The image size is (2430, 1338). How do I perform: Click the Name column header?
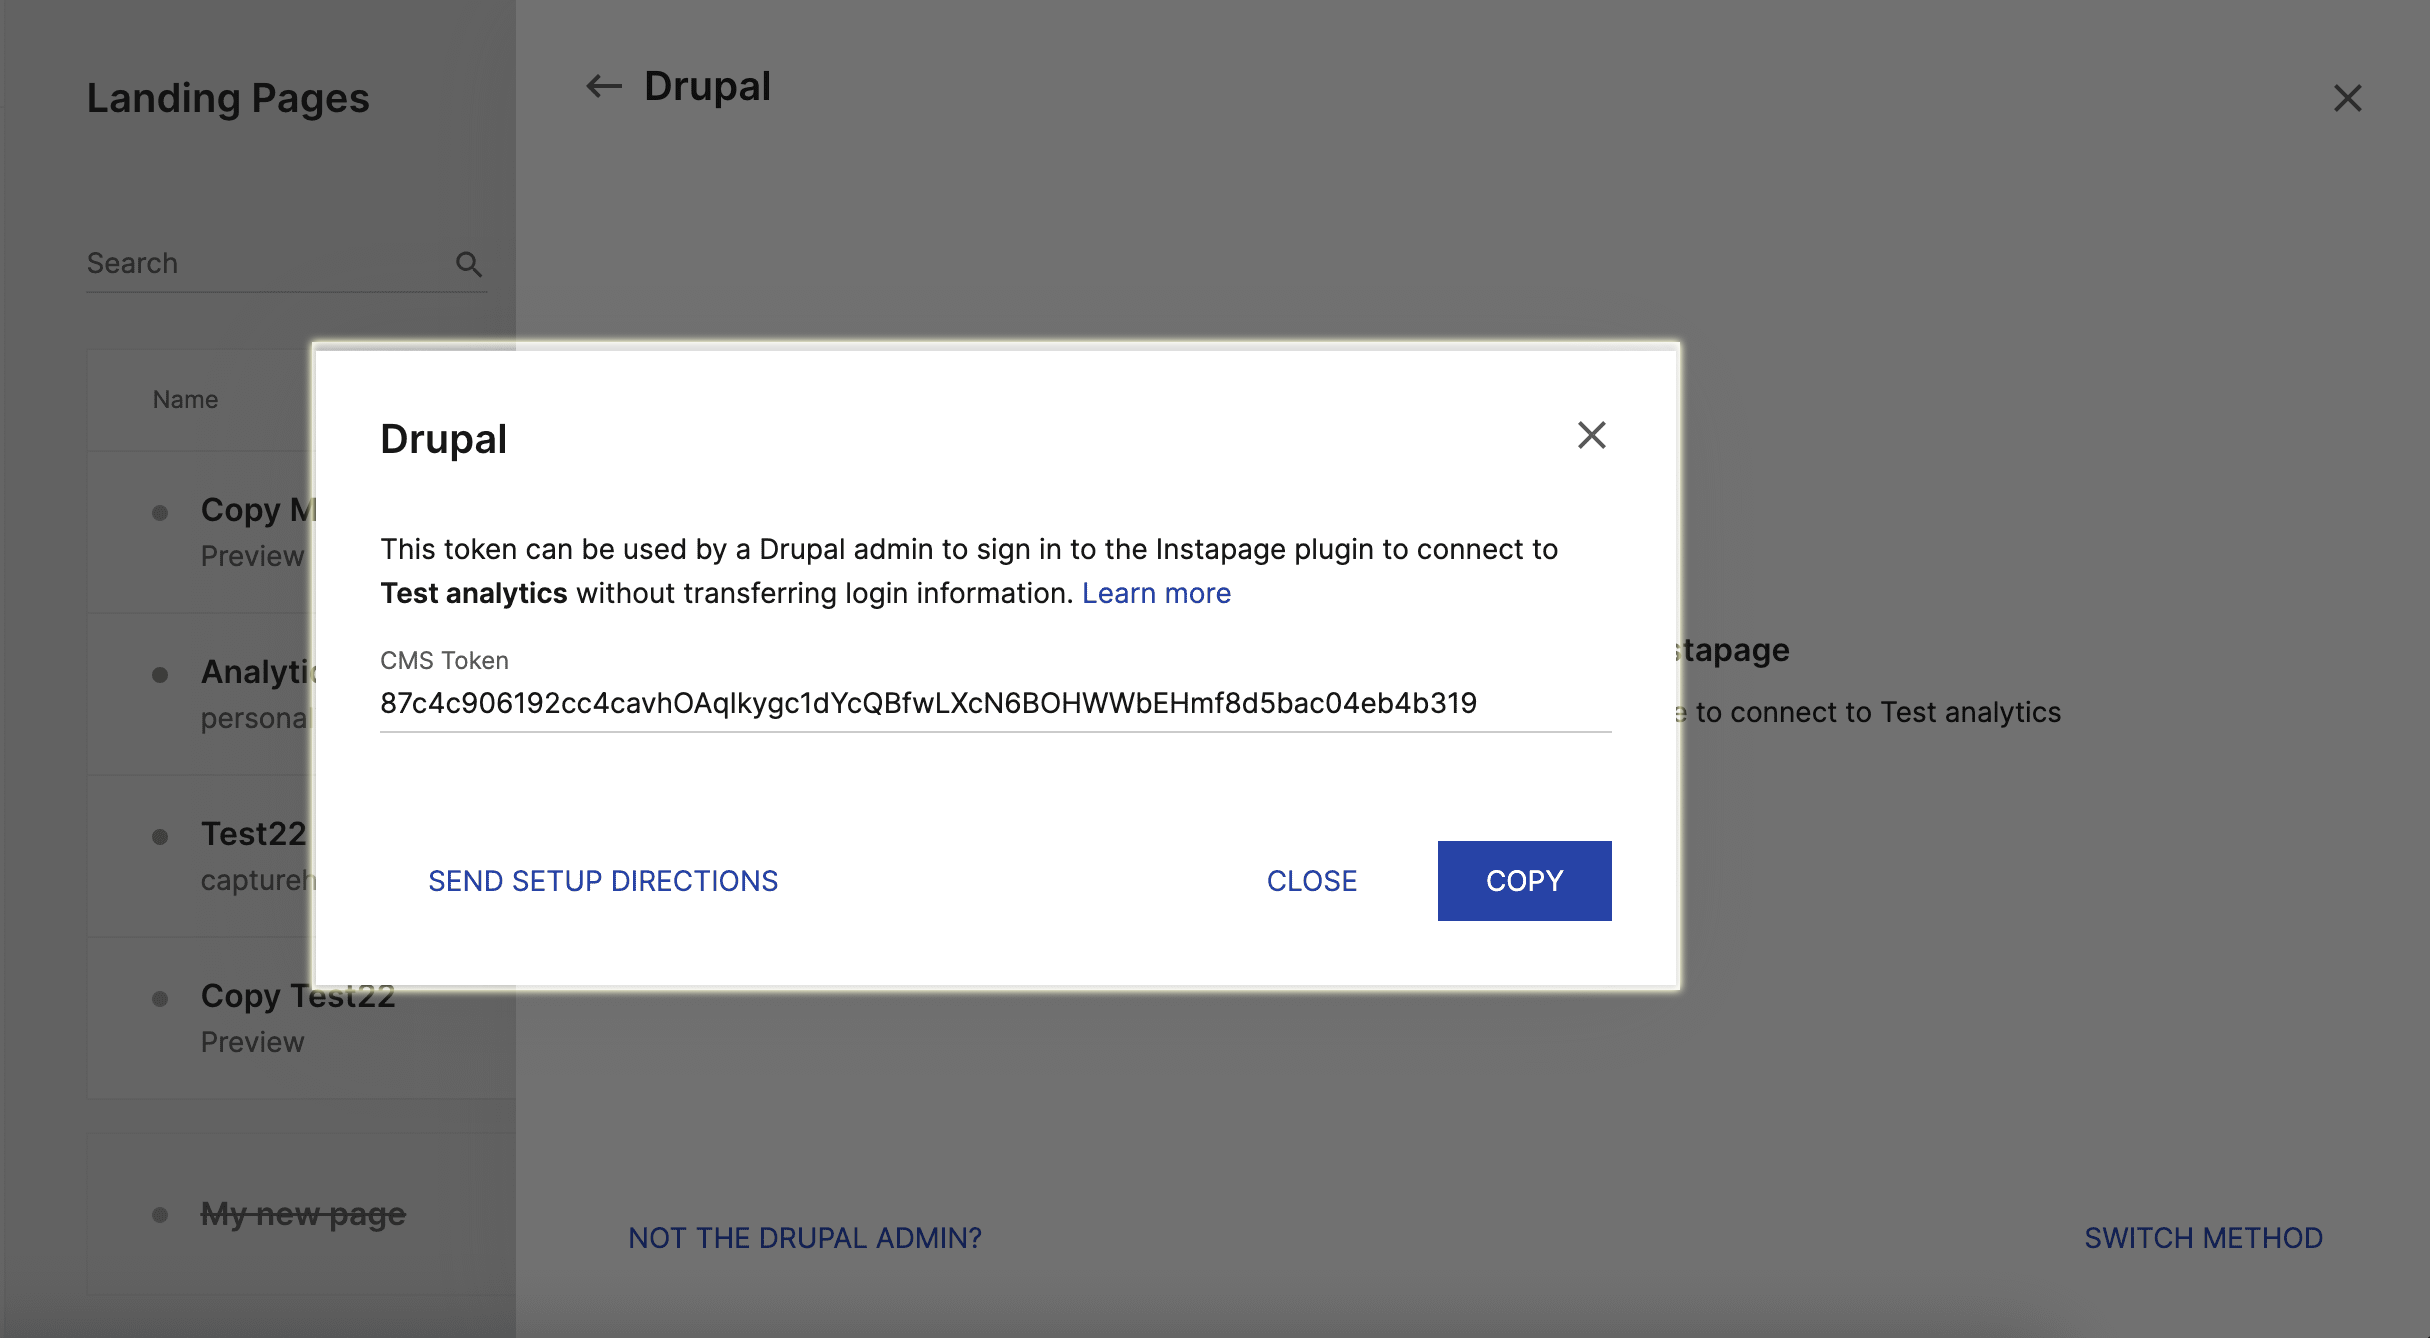coord(185,398)
